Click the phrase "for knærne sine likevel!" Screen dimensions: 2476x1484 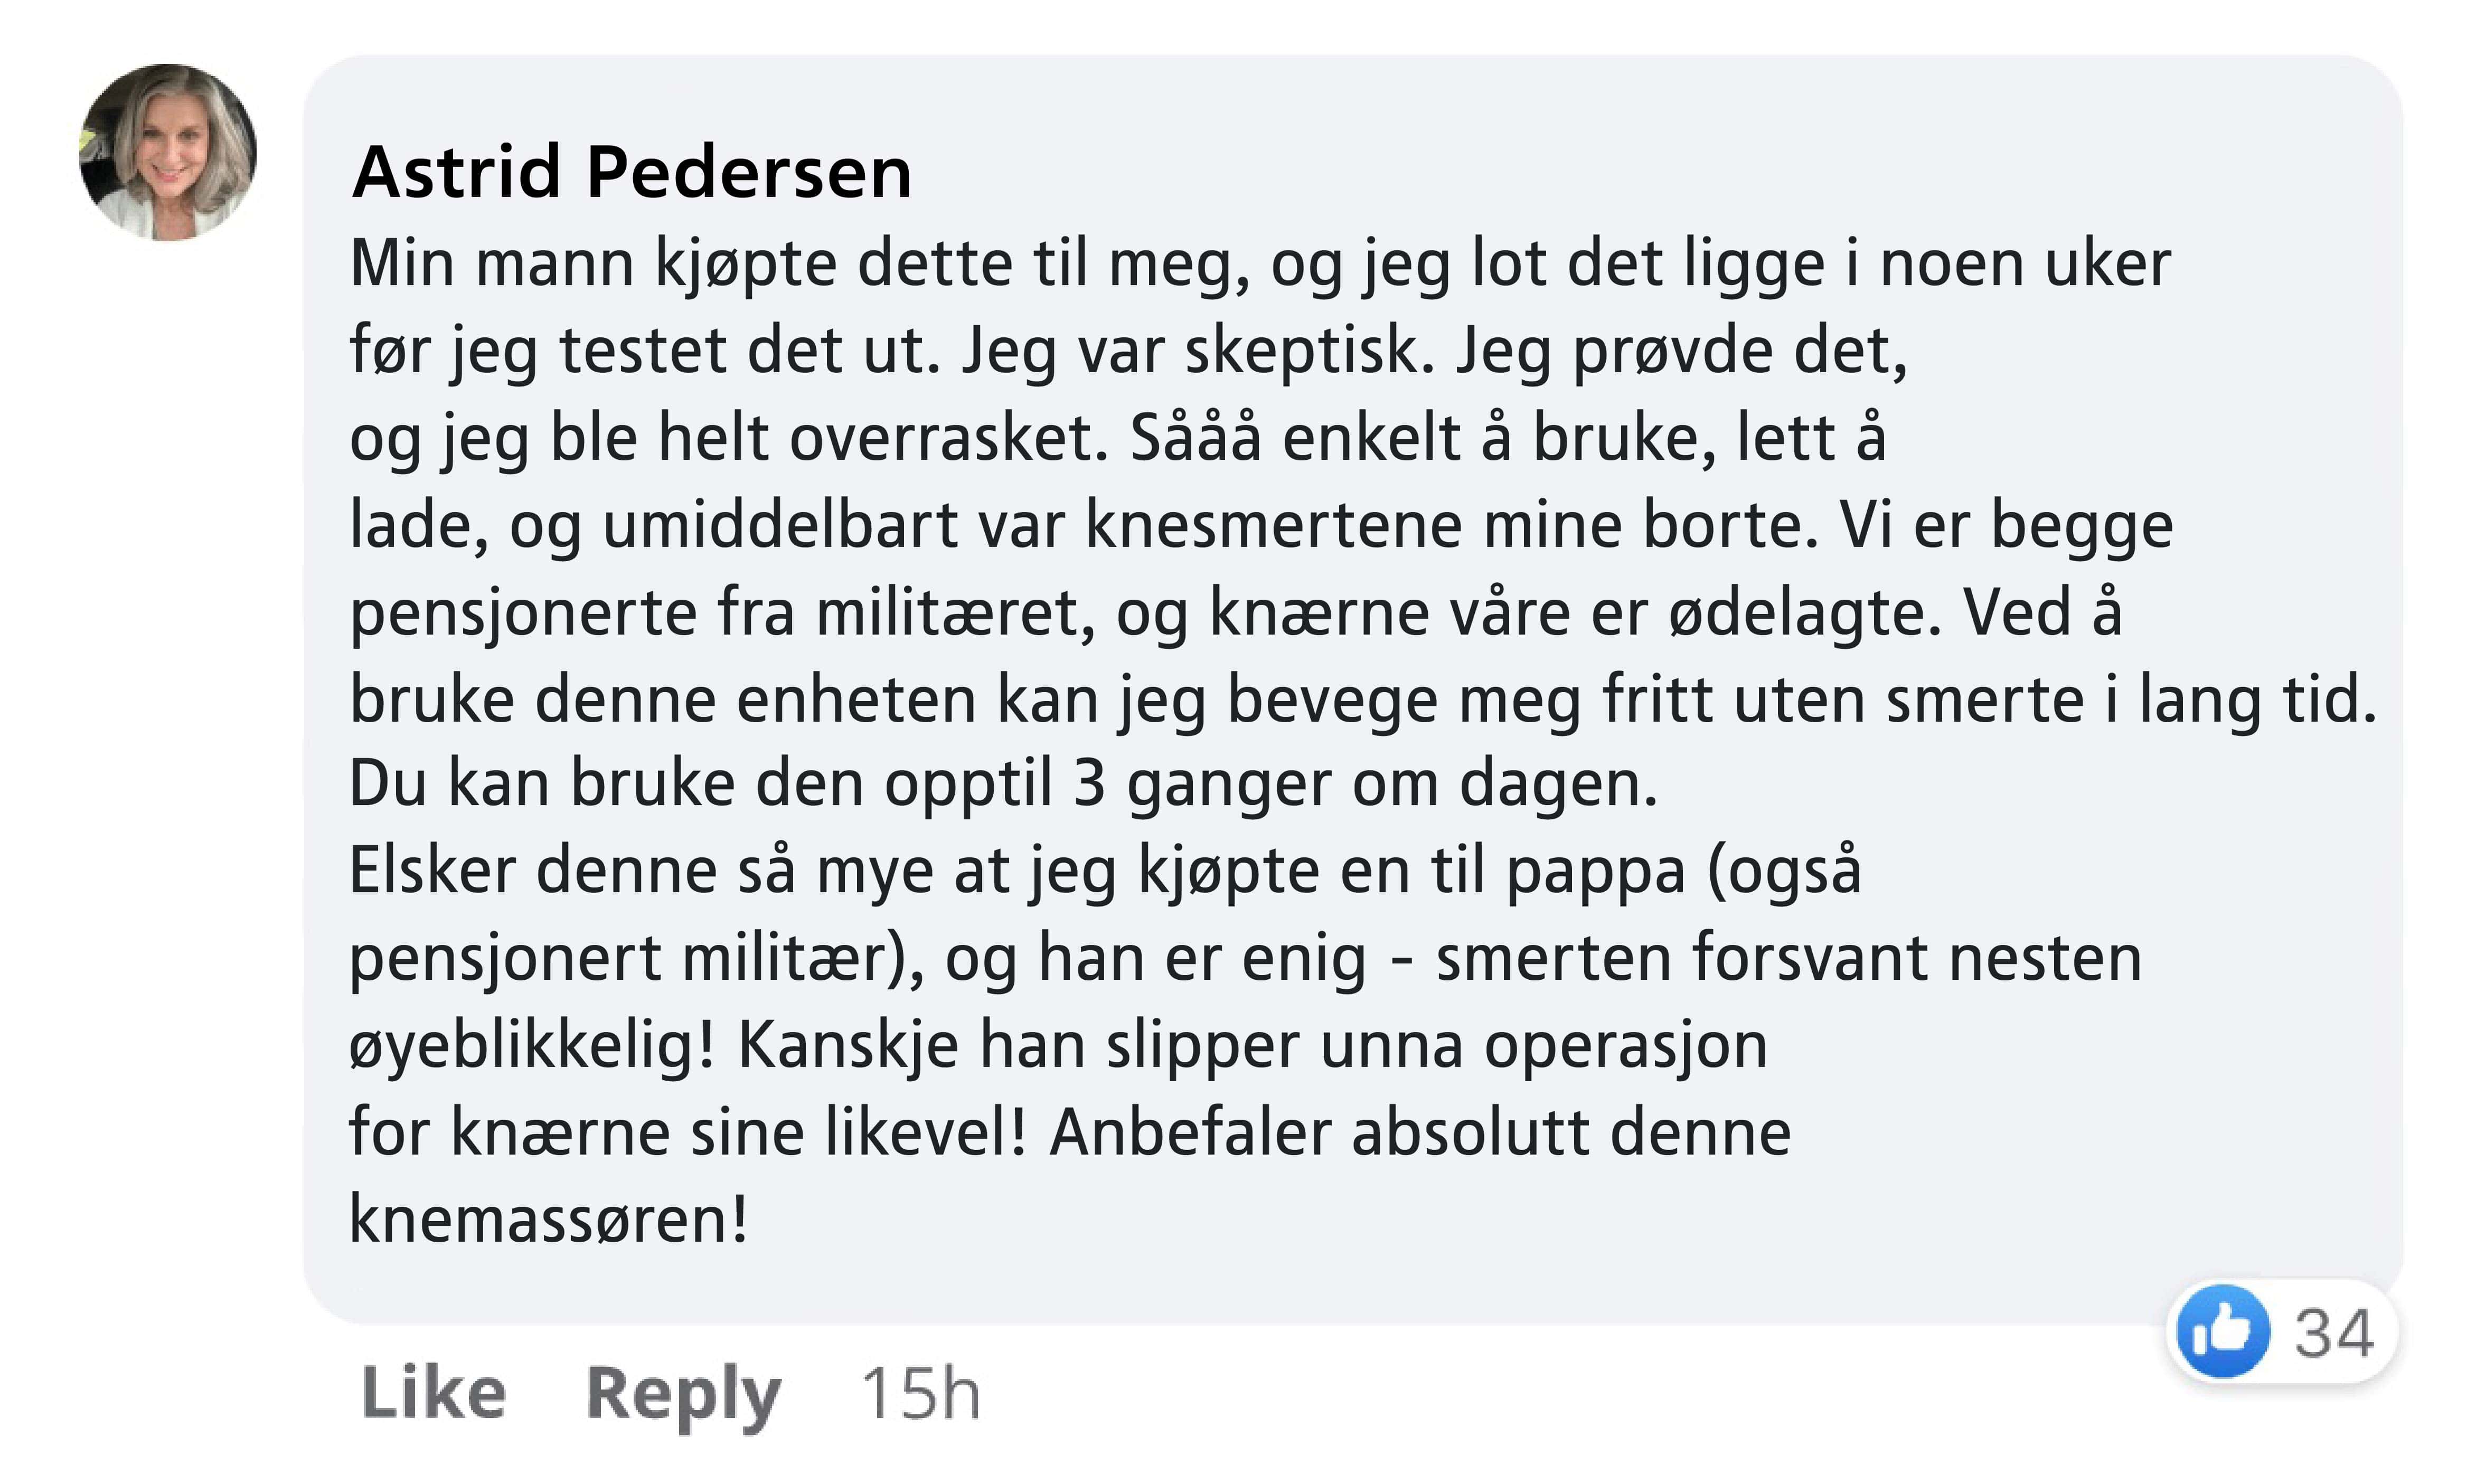point(687,1133)
